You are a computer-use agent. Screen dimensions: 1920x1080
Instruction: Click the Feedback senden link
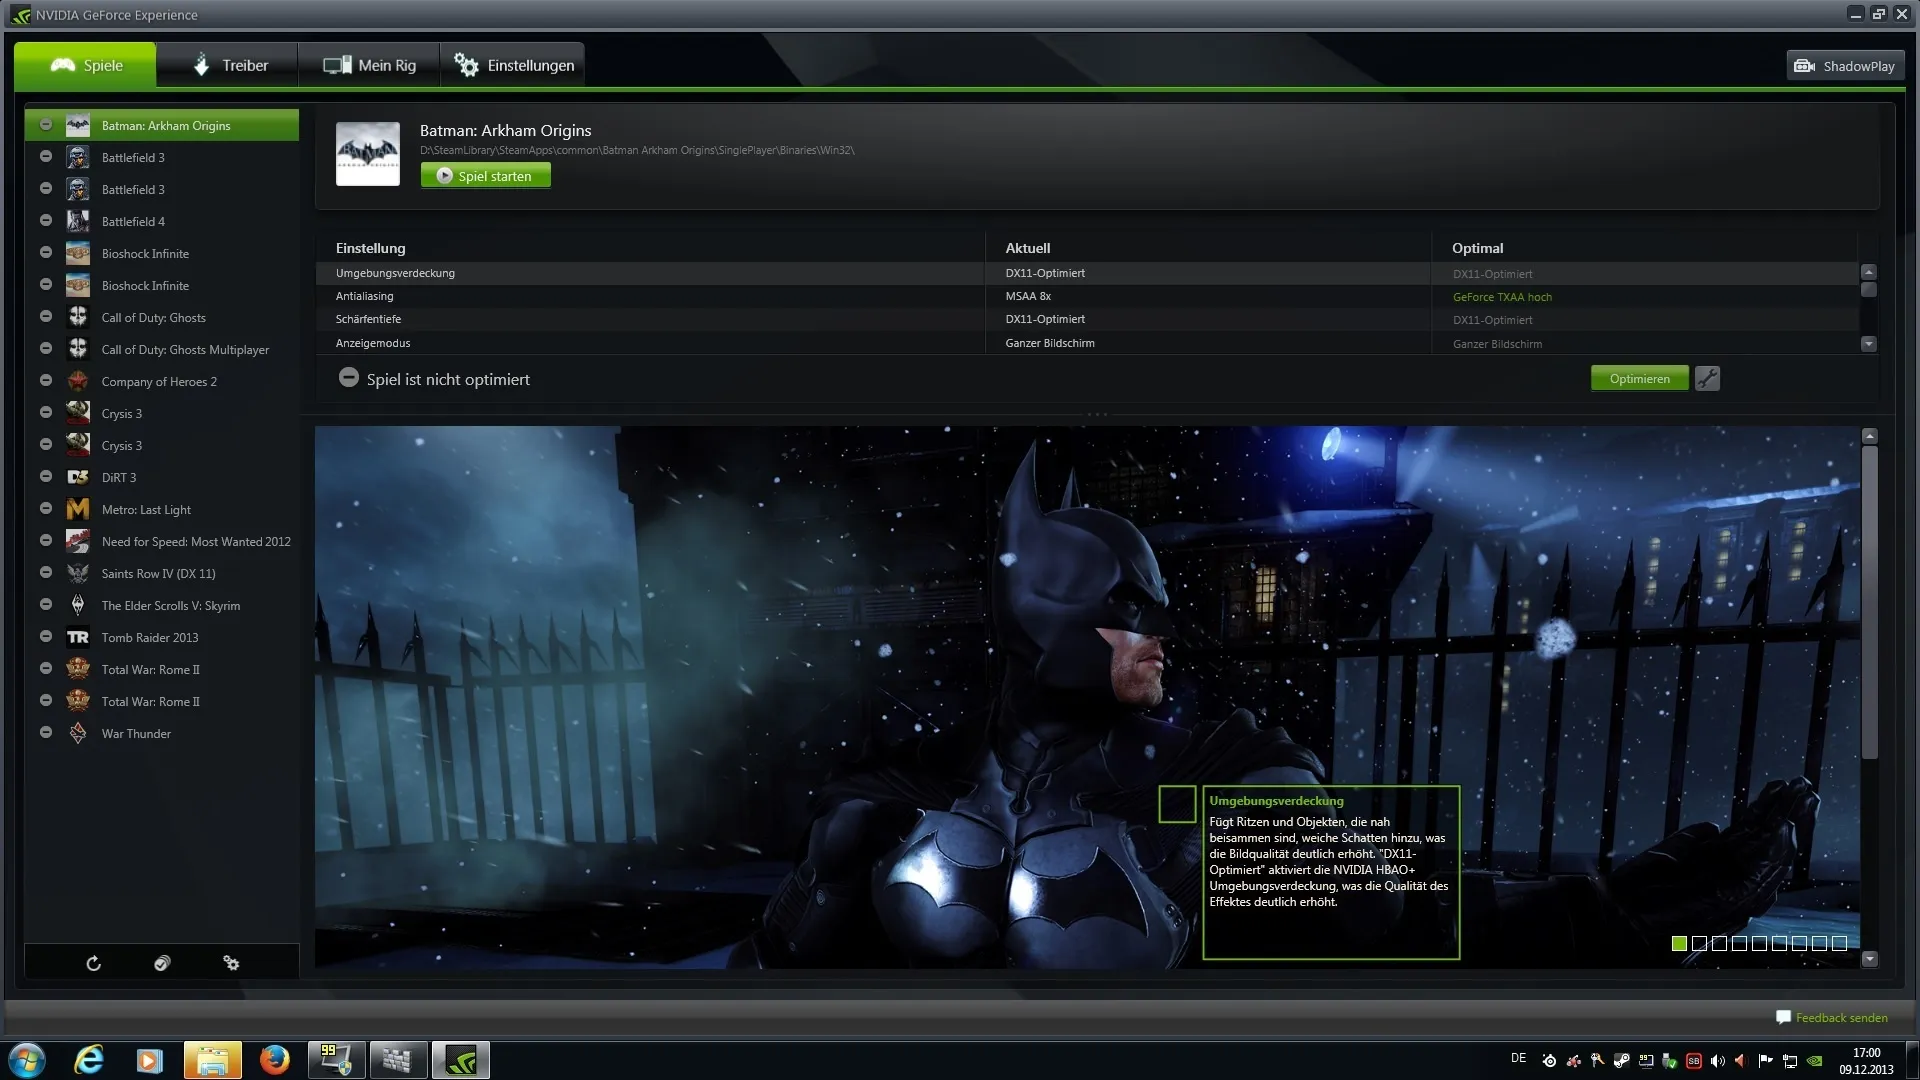tap(1840, 1018)
